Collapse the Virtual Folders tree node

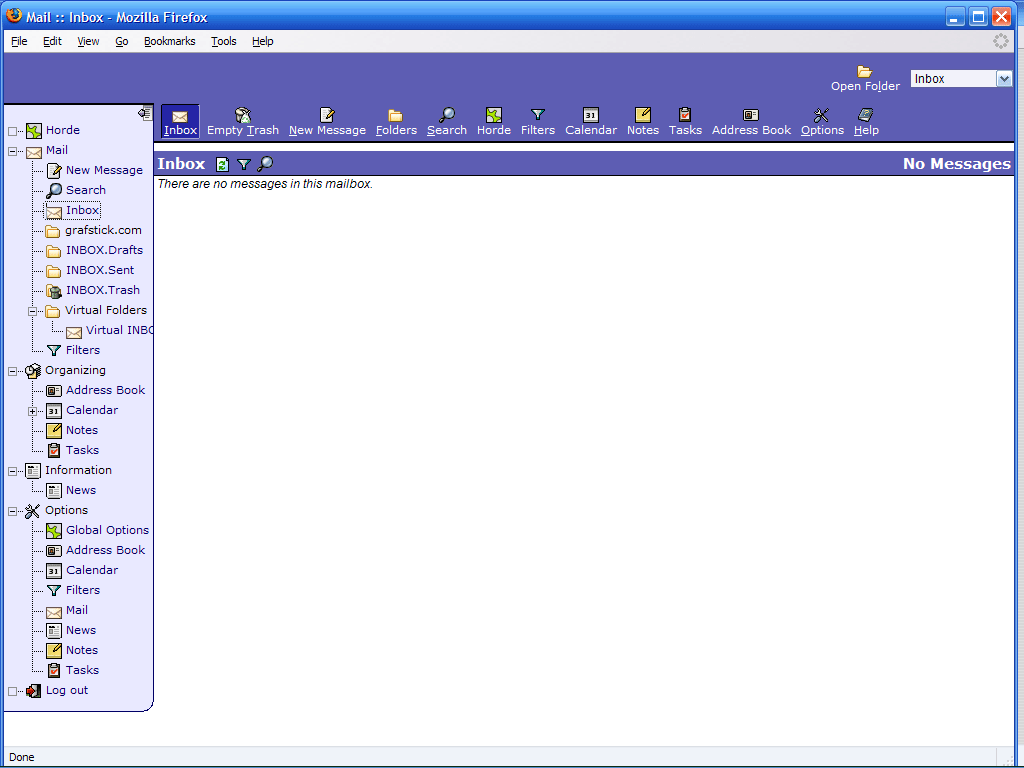click(33, 311)
